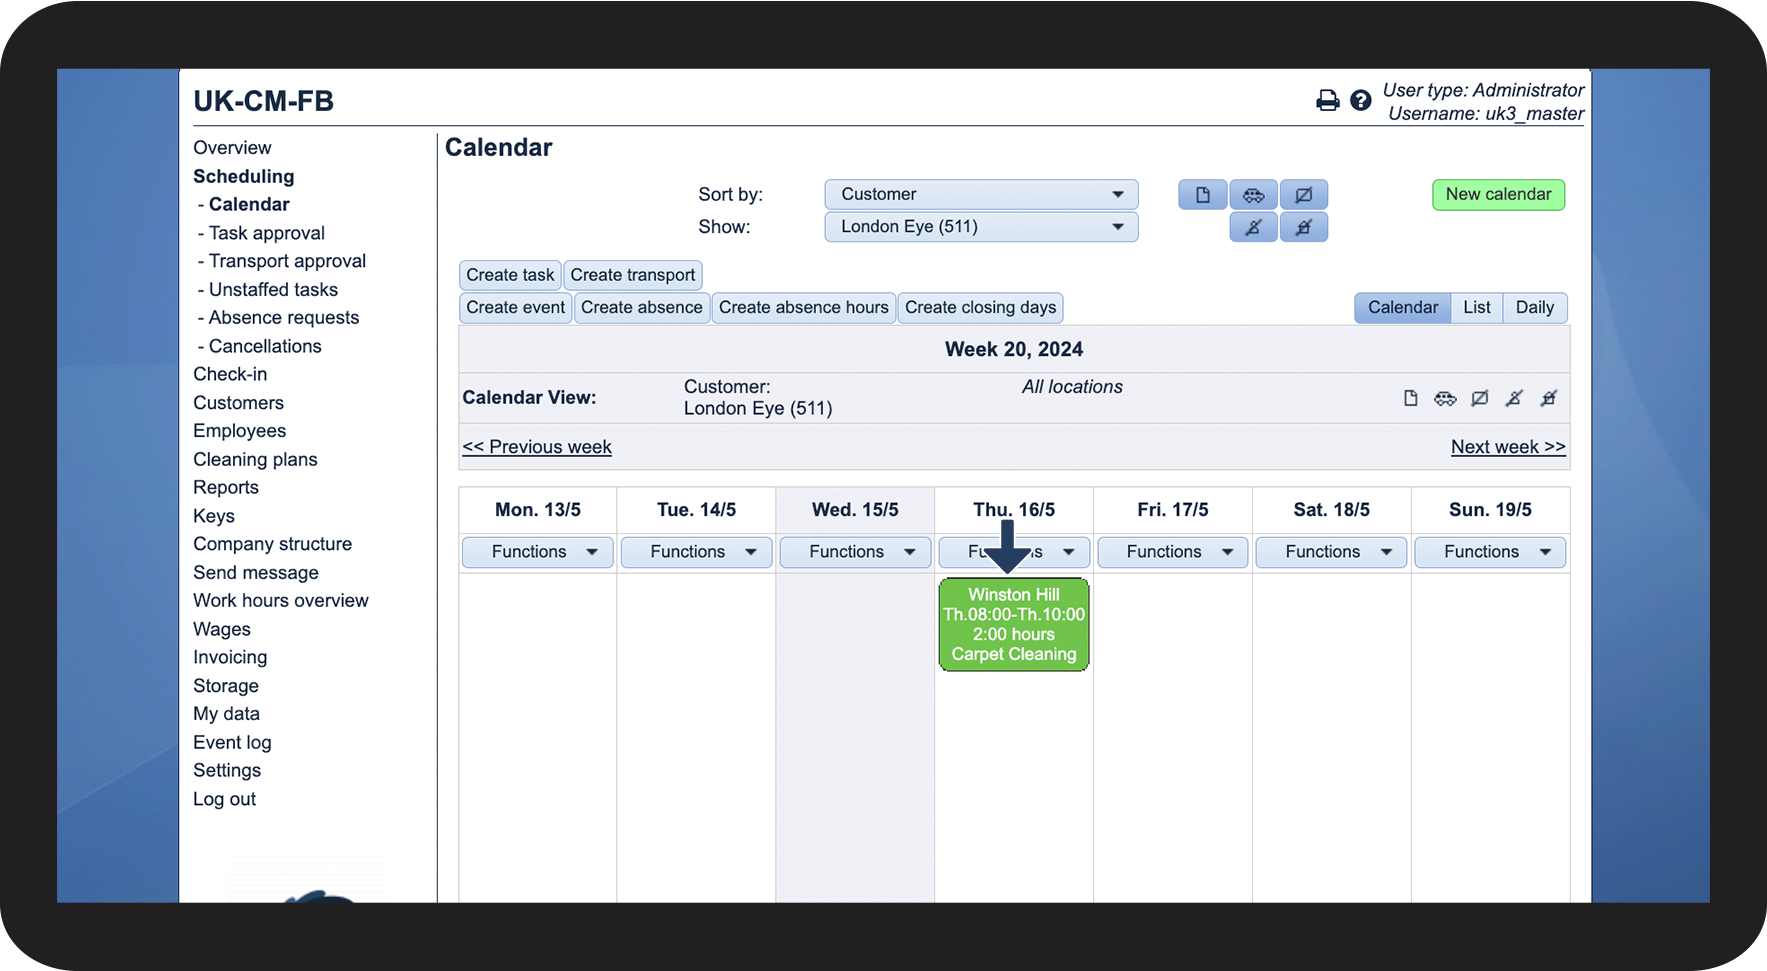The height and width of the screenshot is (971, 1767).
Task: Toggle the car transport filter button
Action: 1253,195
